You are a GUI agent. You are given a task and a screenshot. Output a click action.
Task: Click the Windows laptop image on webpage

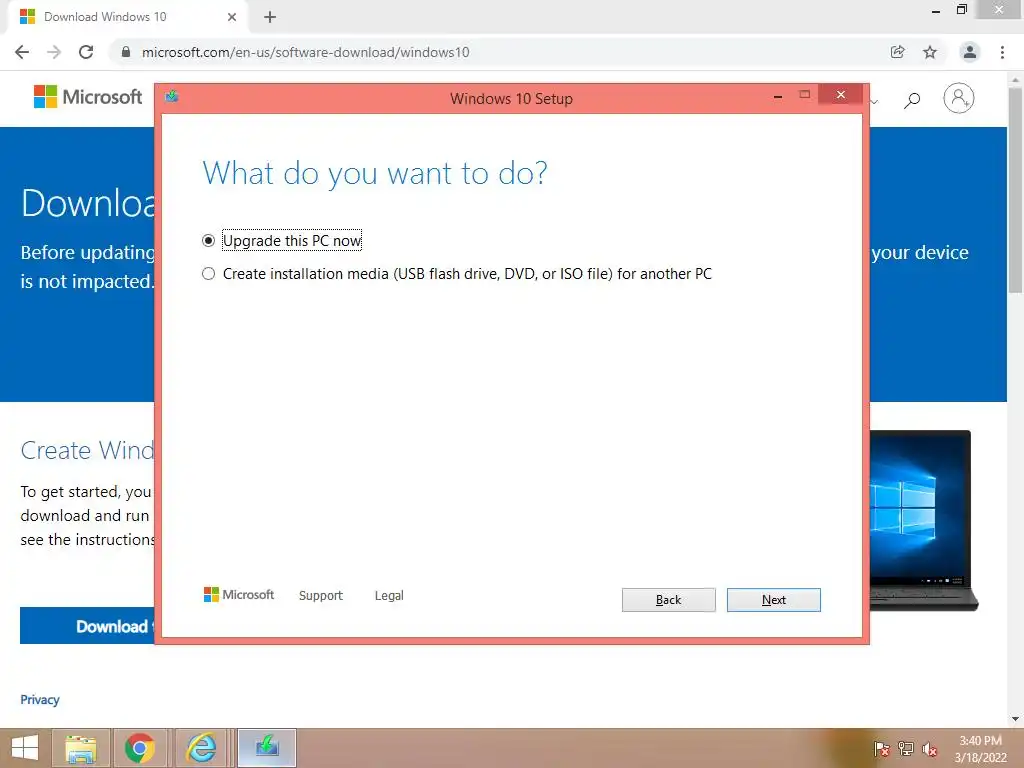tap(923, 520)
